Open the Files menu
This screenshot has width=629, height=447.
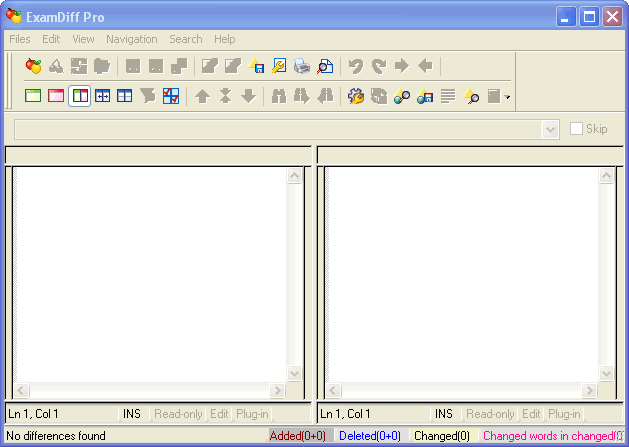20,39
